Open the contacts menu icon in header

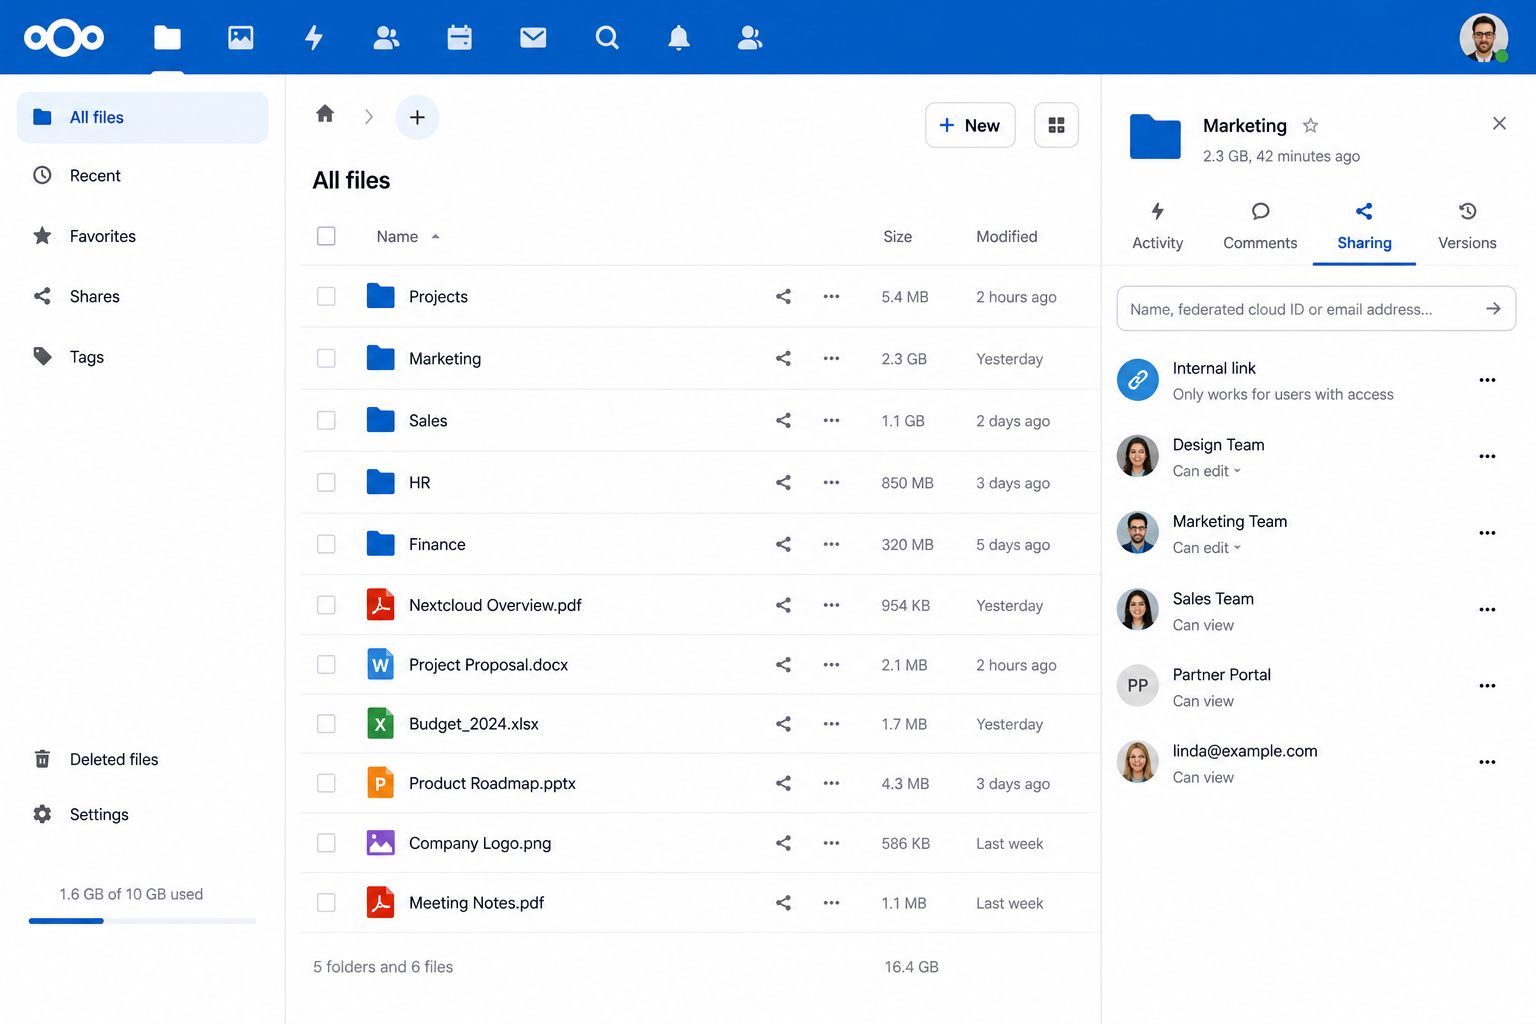[750, 38]
